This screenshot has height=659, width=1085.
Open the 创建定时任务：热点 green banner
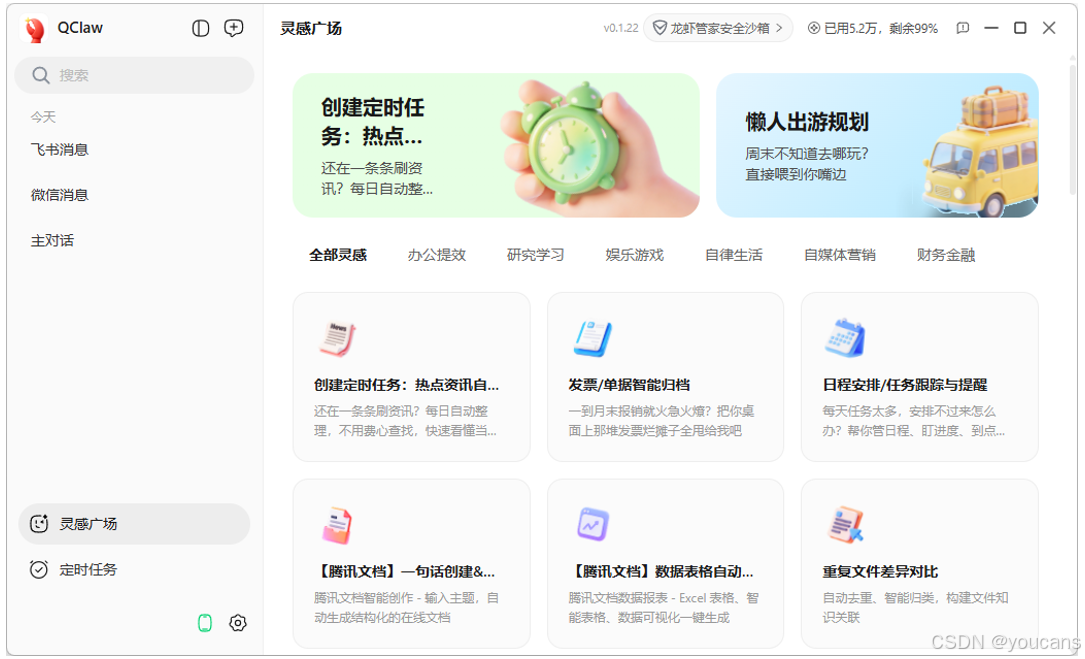pos(496,145)
